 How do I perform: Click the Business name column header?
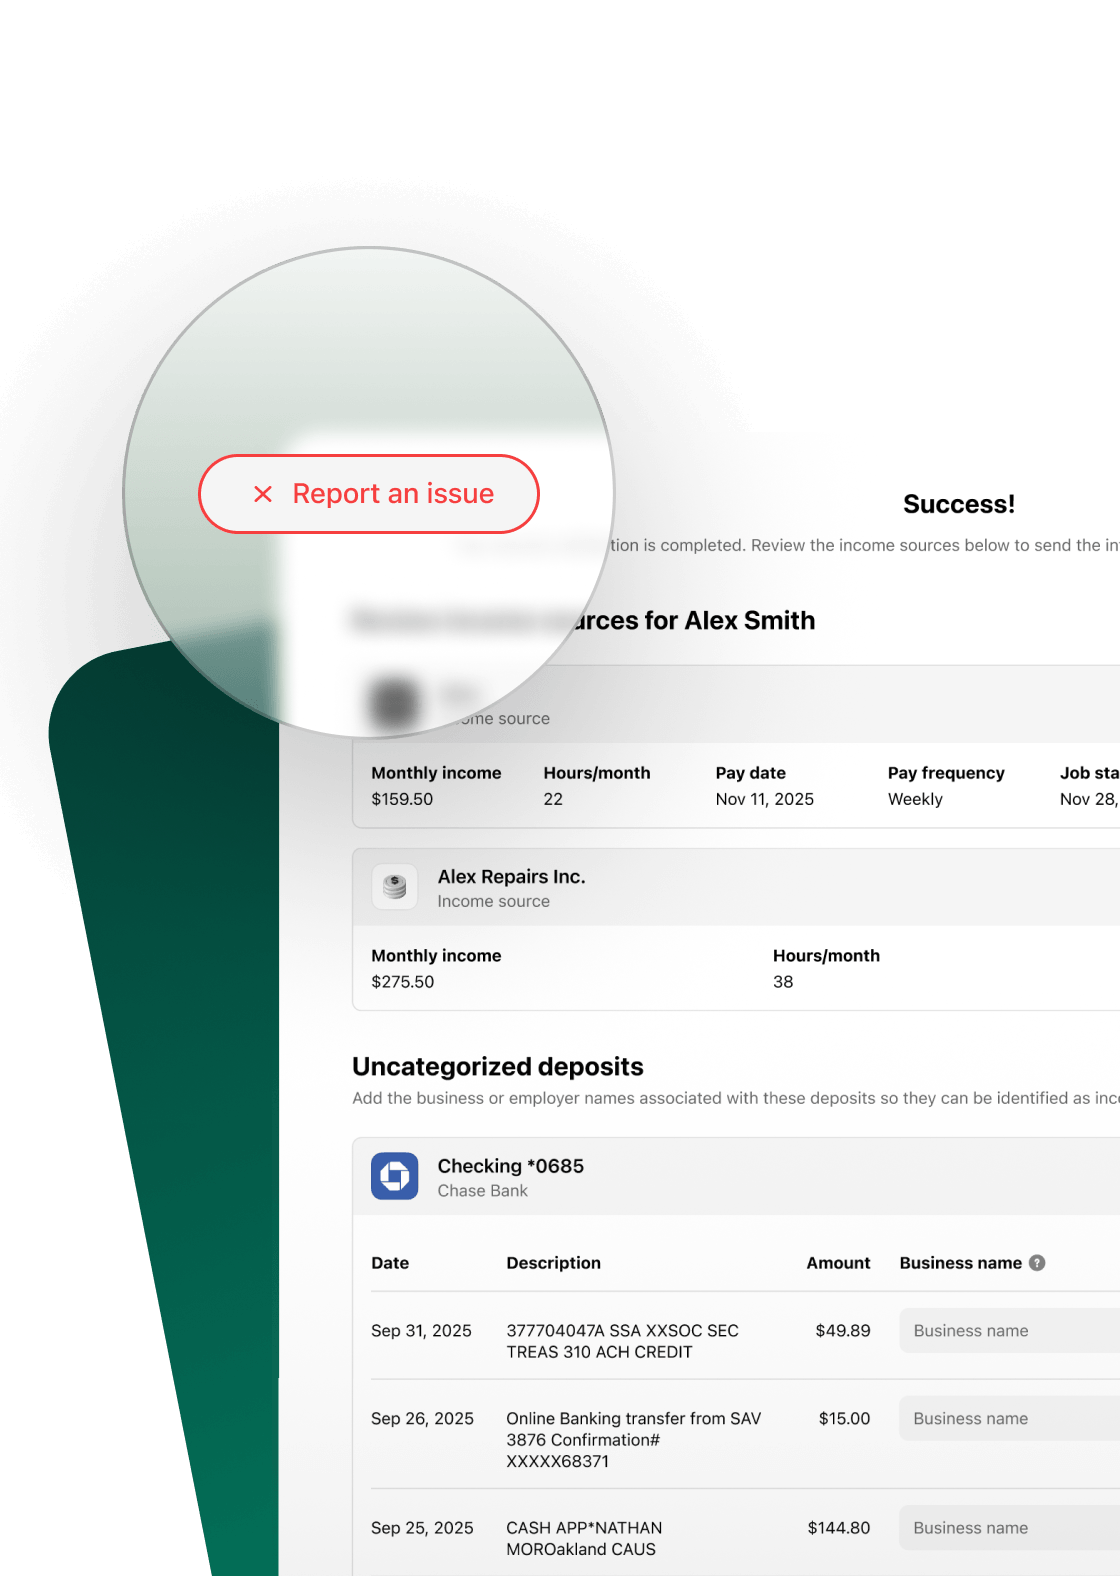961,1263
